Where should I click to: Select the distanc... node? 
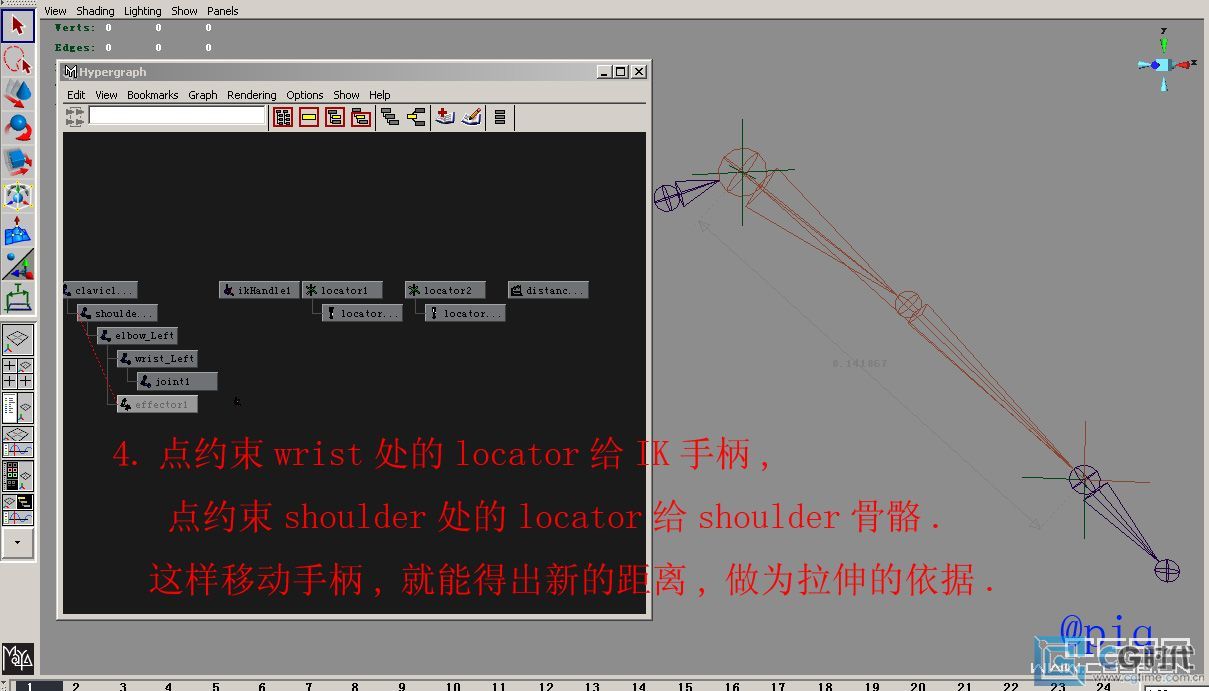[548, 290]
